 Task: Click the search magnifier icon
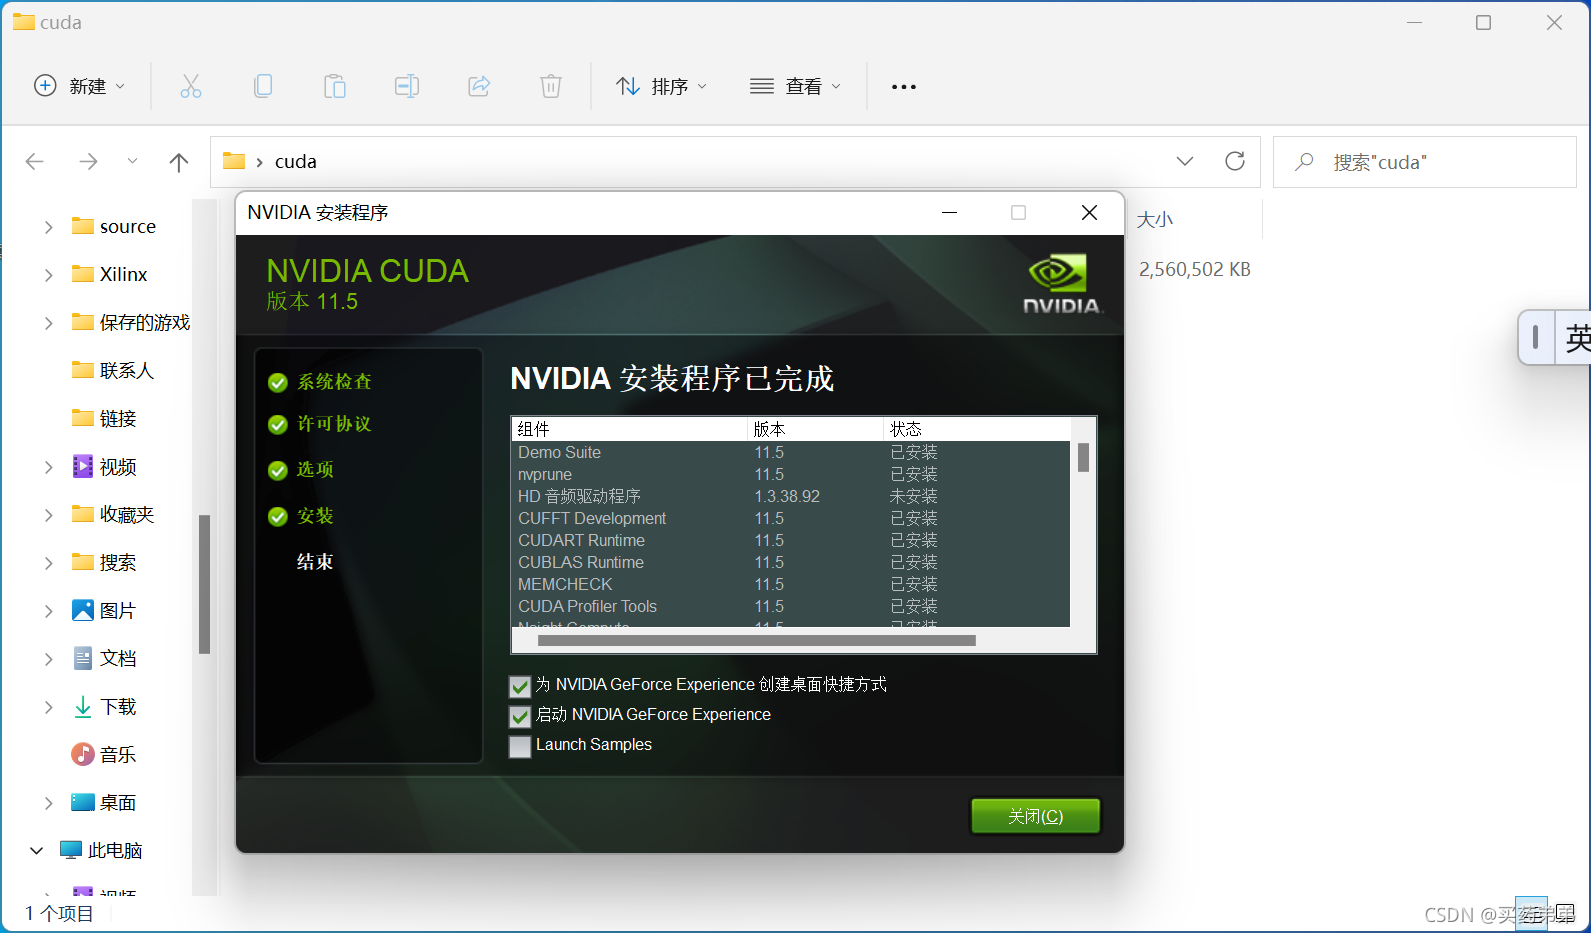(x=1304, y=162)
